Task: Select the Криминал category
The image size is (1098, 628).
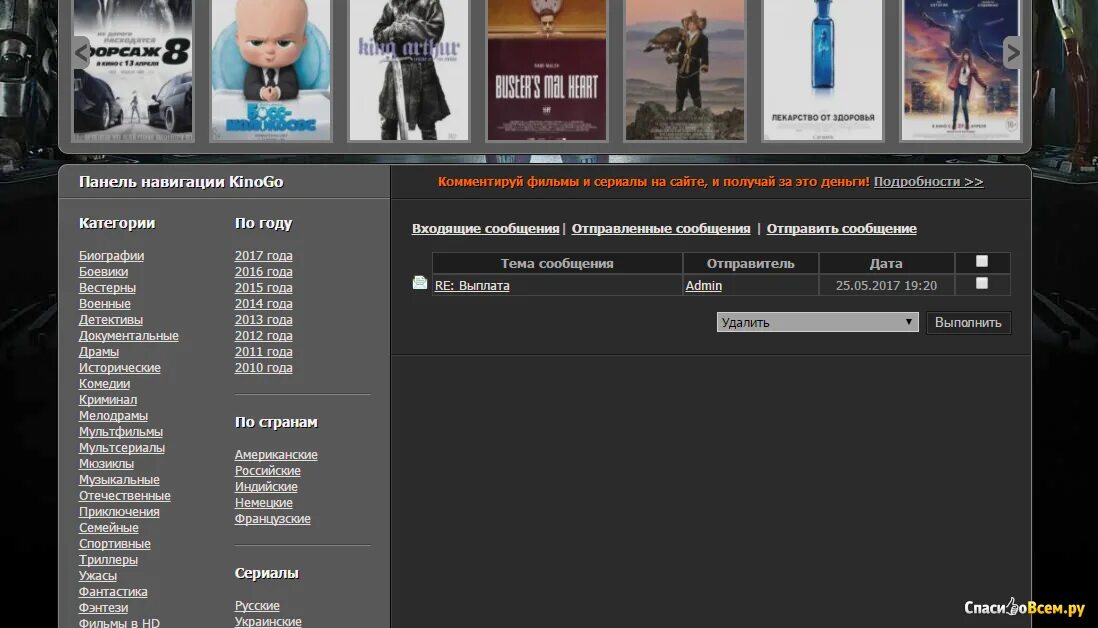Action: (x=108, y=400)
